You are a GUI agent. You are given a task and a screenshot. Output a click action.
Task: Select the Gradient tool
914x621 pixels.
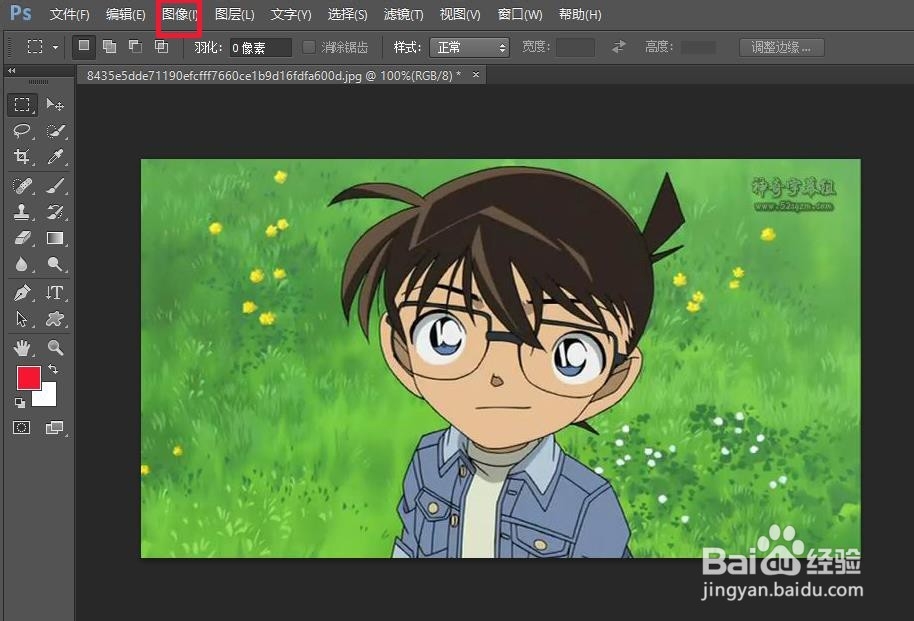point(55,238)
